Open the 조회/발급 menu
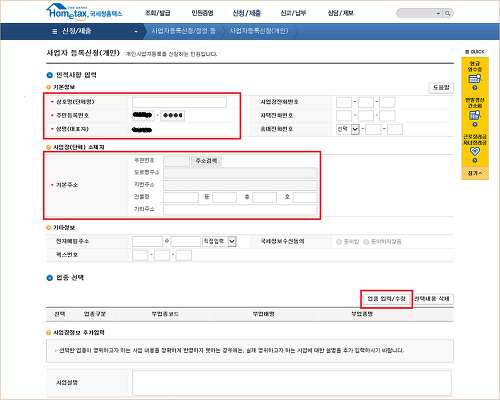Viewport: 500px width, 400px height. coord(157,13)
